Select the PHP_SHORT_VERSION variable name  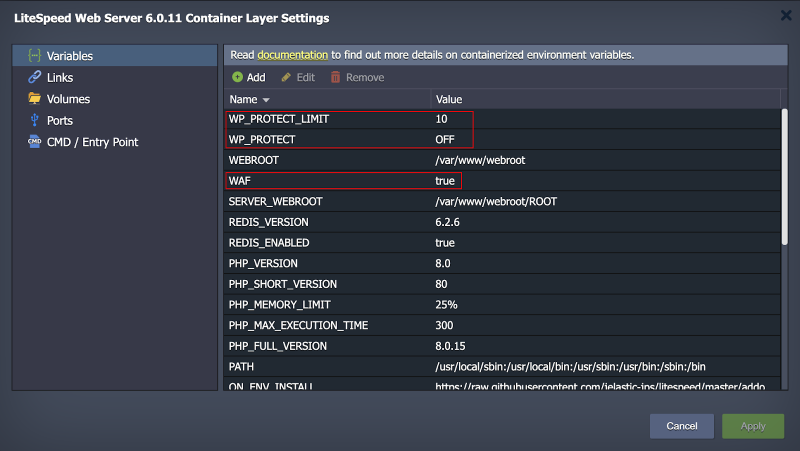(x=283, y=284)
